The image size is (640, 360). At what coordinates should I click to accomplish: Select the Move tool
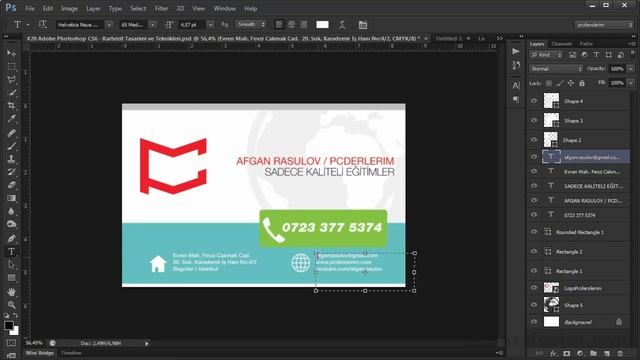click(11, 53)
